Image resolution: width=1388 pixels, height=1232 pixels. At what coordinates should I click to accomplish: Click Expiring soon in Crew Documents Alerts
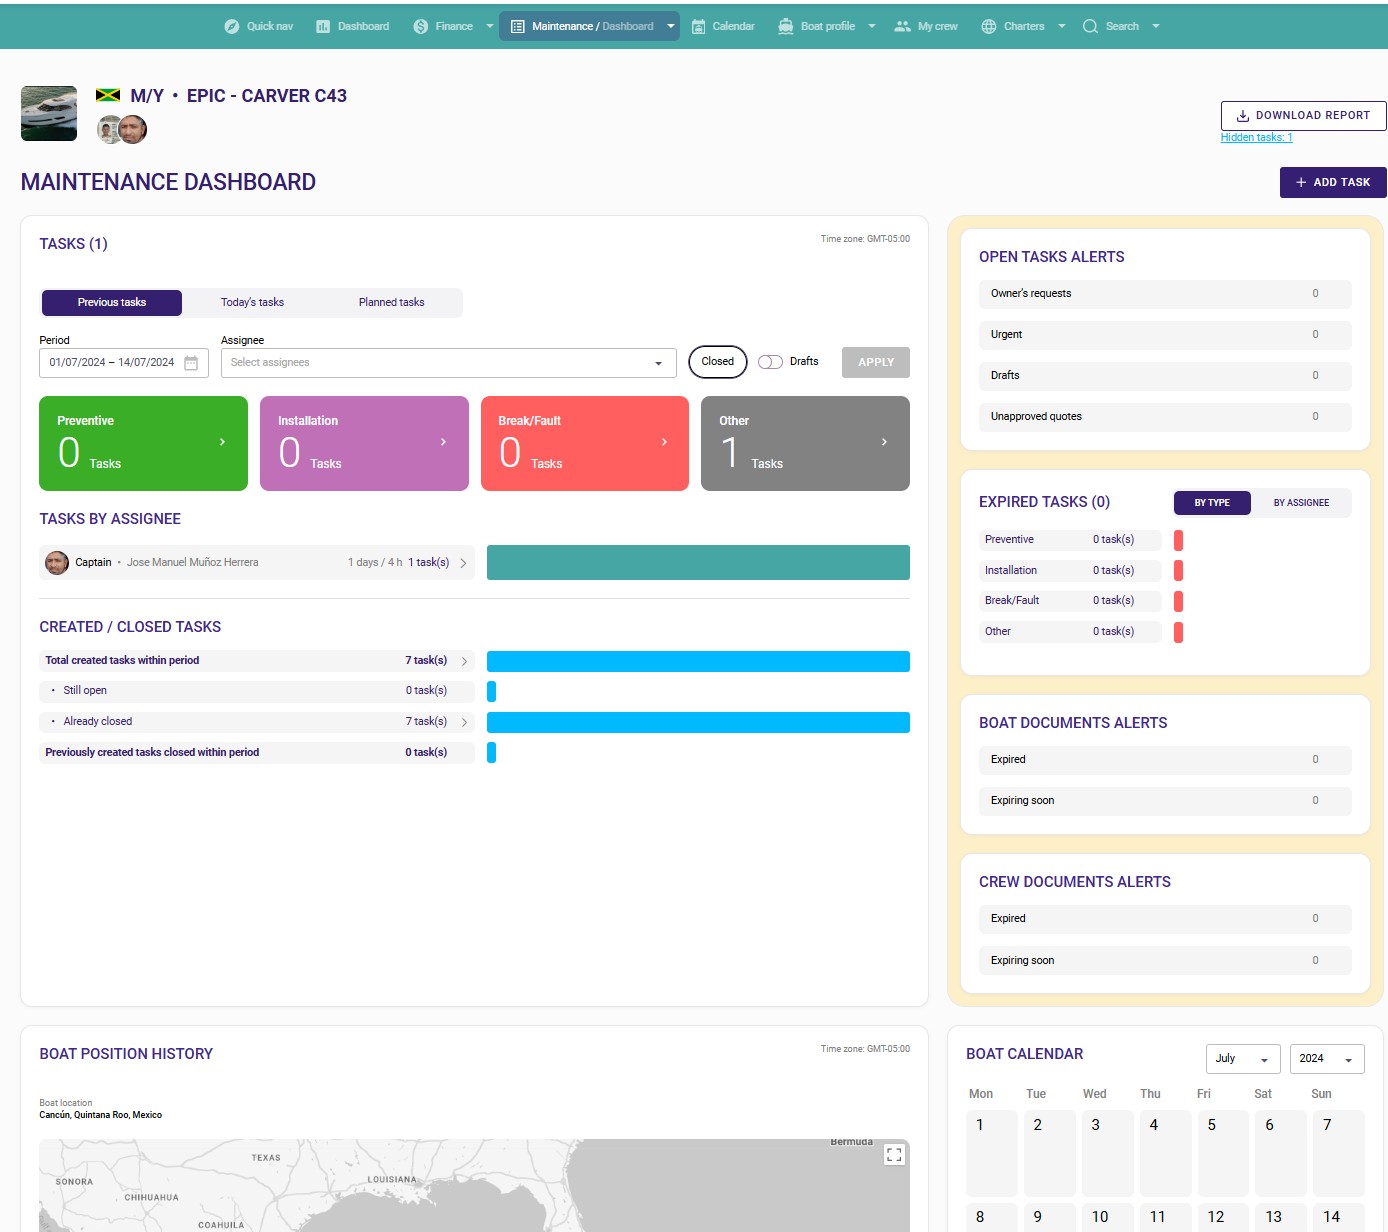click(x=1165, y=961)
